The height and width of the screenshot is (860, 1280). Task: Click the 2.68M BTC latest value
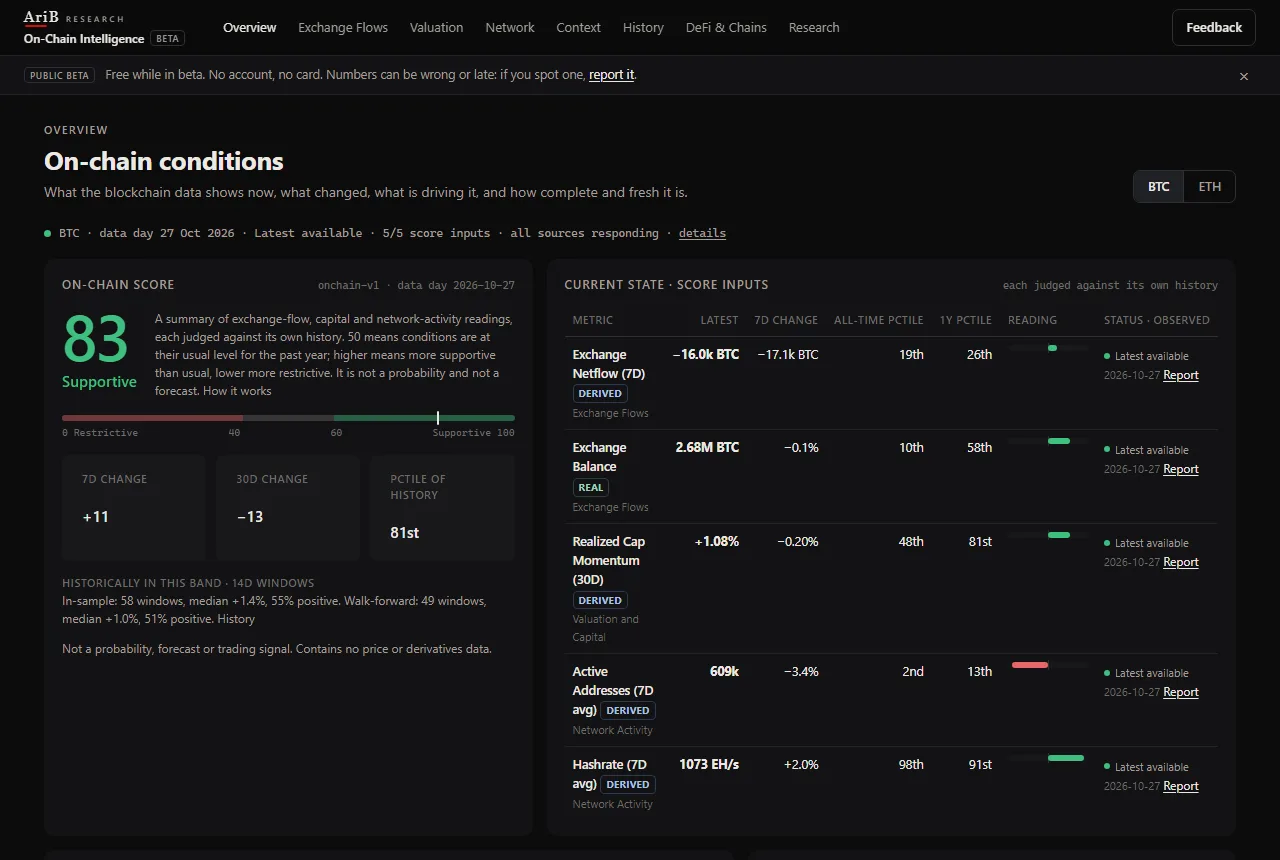pyautogui.click(x=707, y=448)
